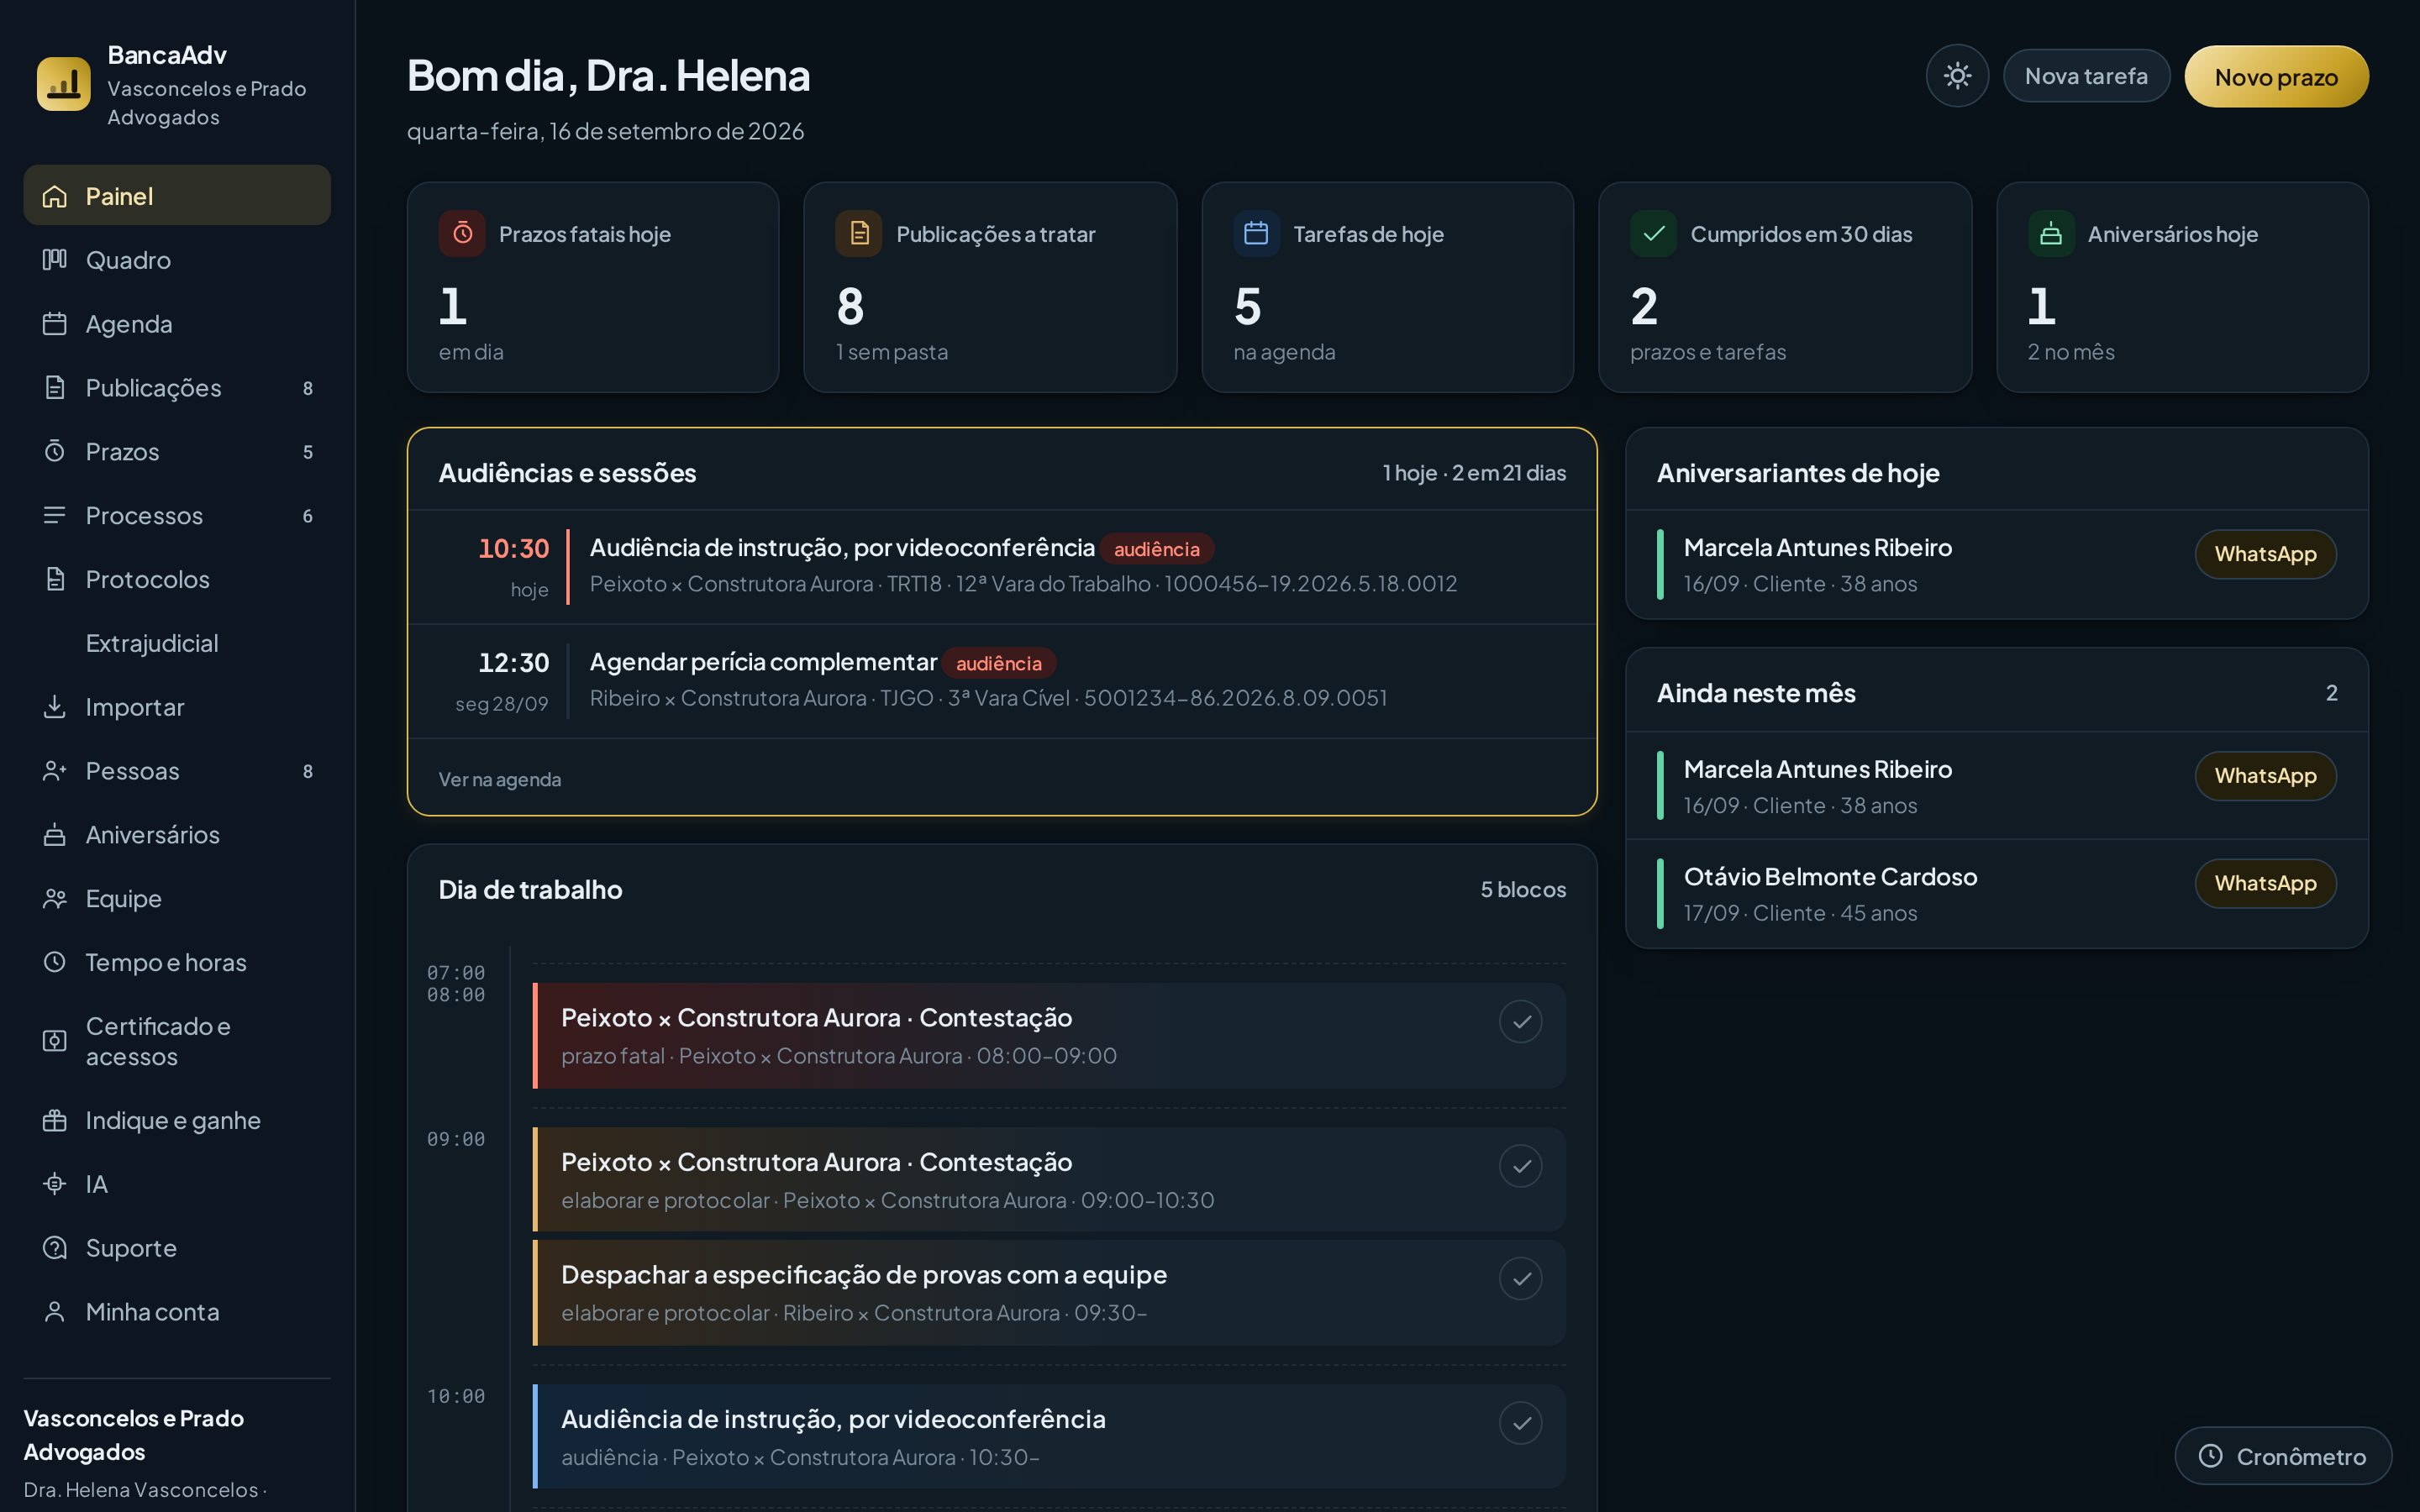Viewport: 2420px width, 1512px height.
Task: Click the Equipe group icon
Action: [55, 898]
